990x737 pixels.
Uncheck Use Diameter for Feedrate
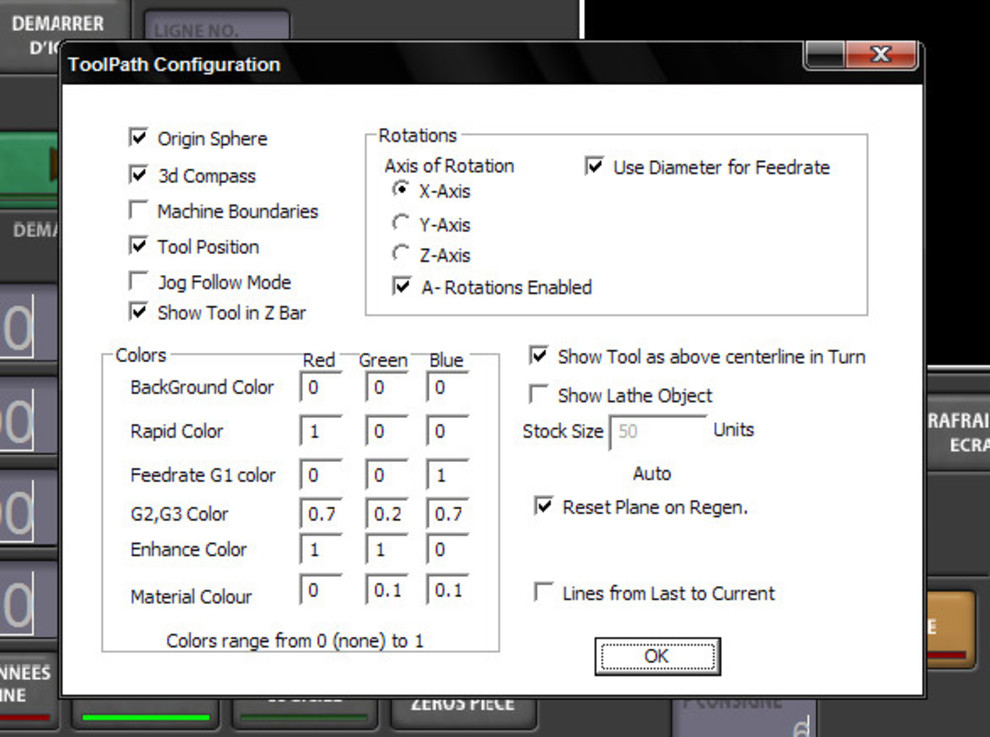[595, 167]
